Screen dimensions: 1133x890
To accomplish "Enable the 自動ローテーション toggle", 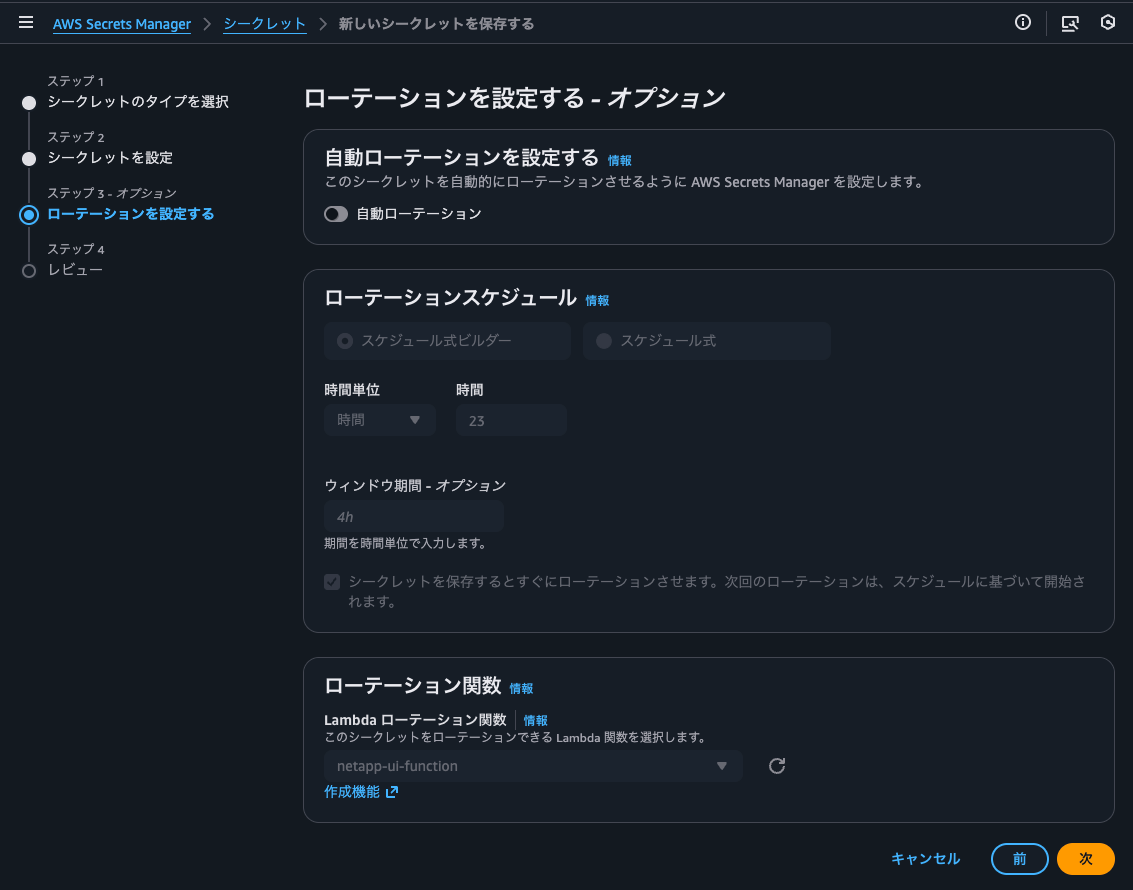I will pyautogui.click(x=336, y=213).
